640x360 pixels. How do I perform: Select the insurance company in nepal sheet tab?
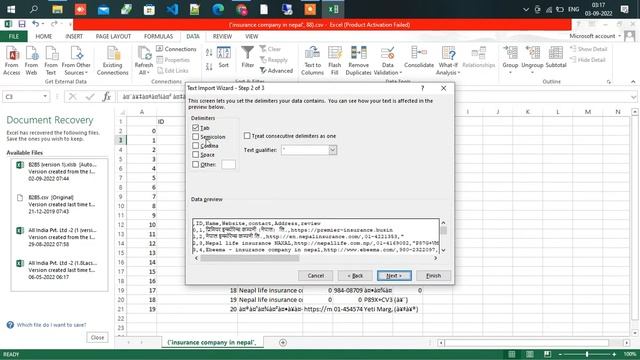click(212, 342)
